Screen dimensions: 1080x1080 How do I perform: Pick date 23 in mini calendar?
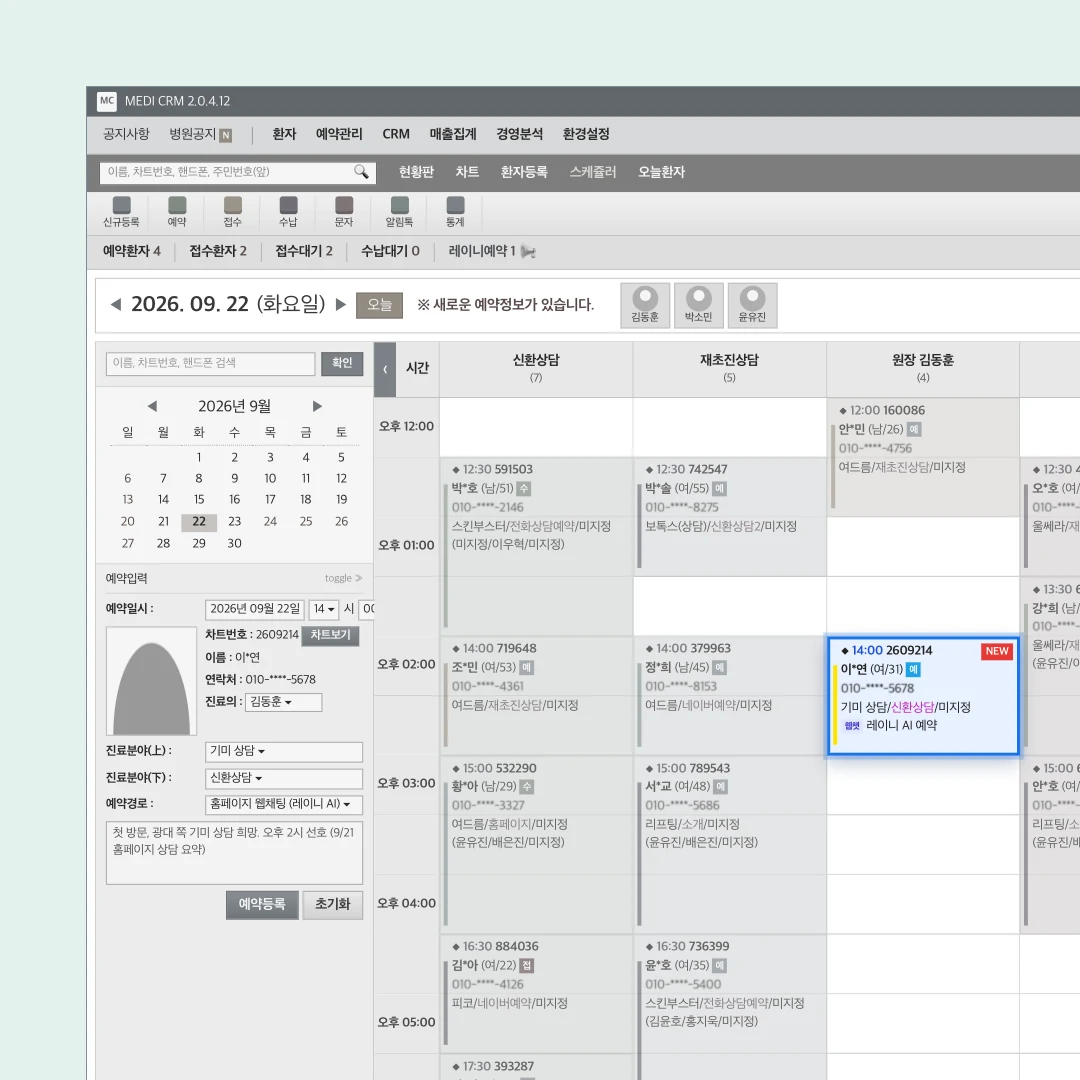point(235,521)
